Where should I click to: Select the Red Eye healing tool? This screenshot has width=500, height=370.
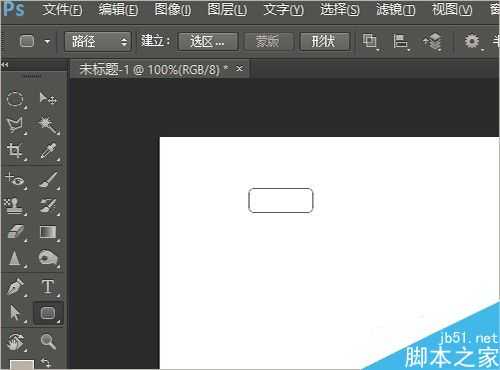(x=15, y=180)
